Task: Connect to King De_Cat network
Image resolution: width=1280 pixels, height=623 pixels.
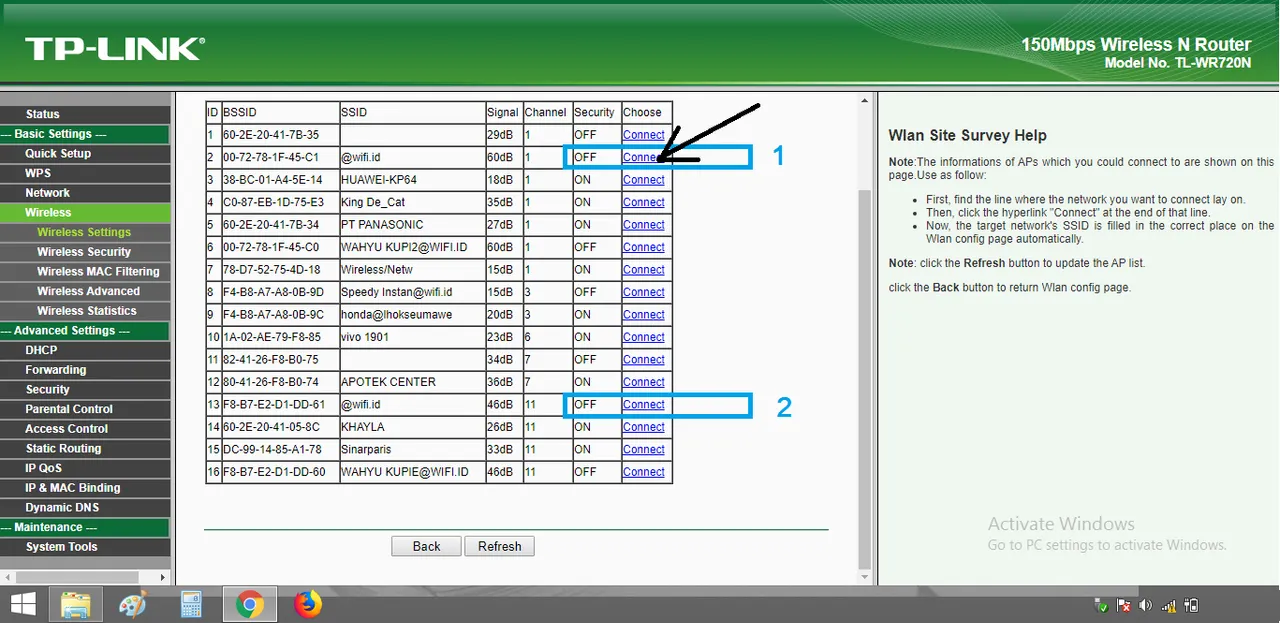Action: 643,202
